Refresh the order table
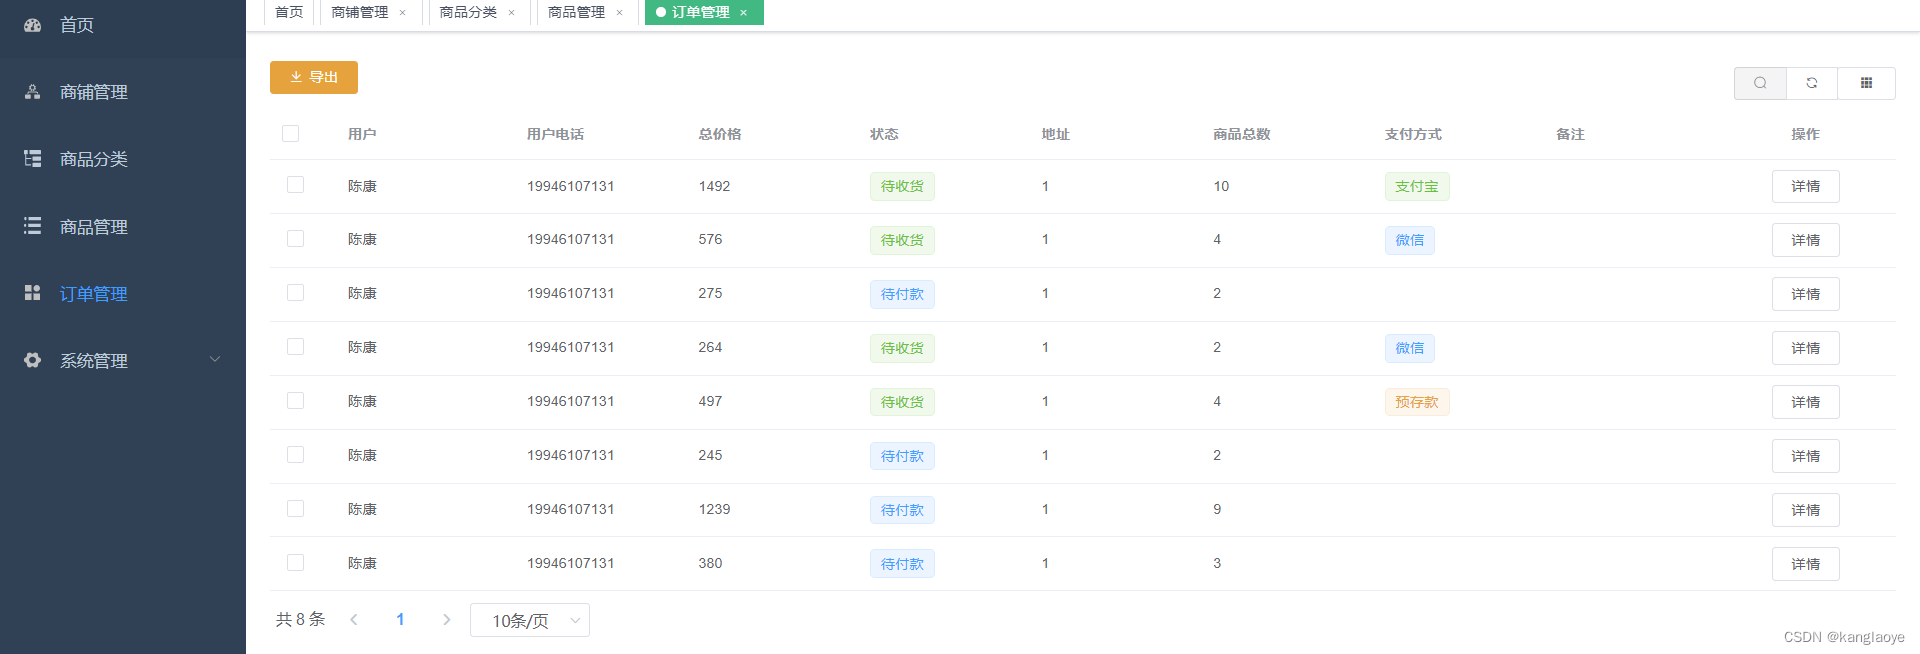The image size is (1920, 654). (1812, 83)
